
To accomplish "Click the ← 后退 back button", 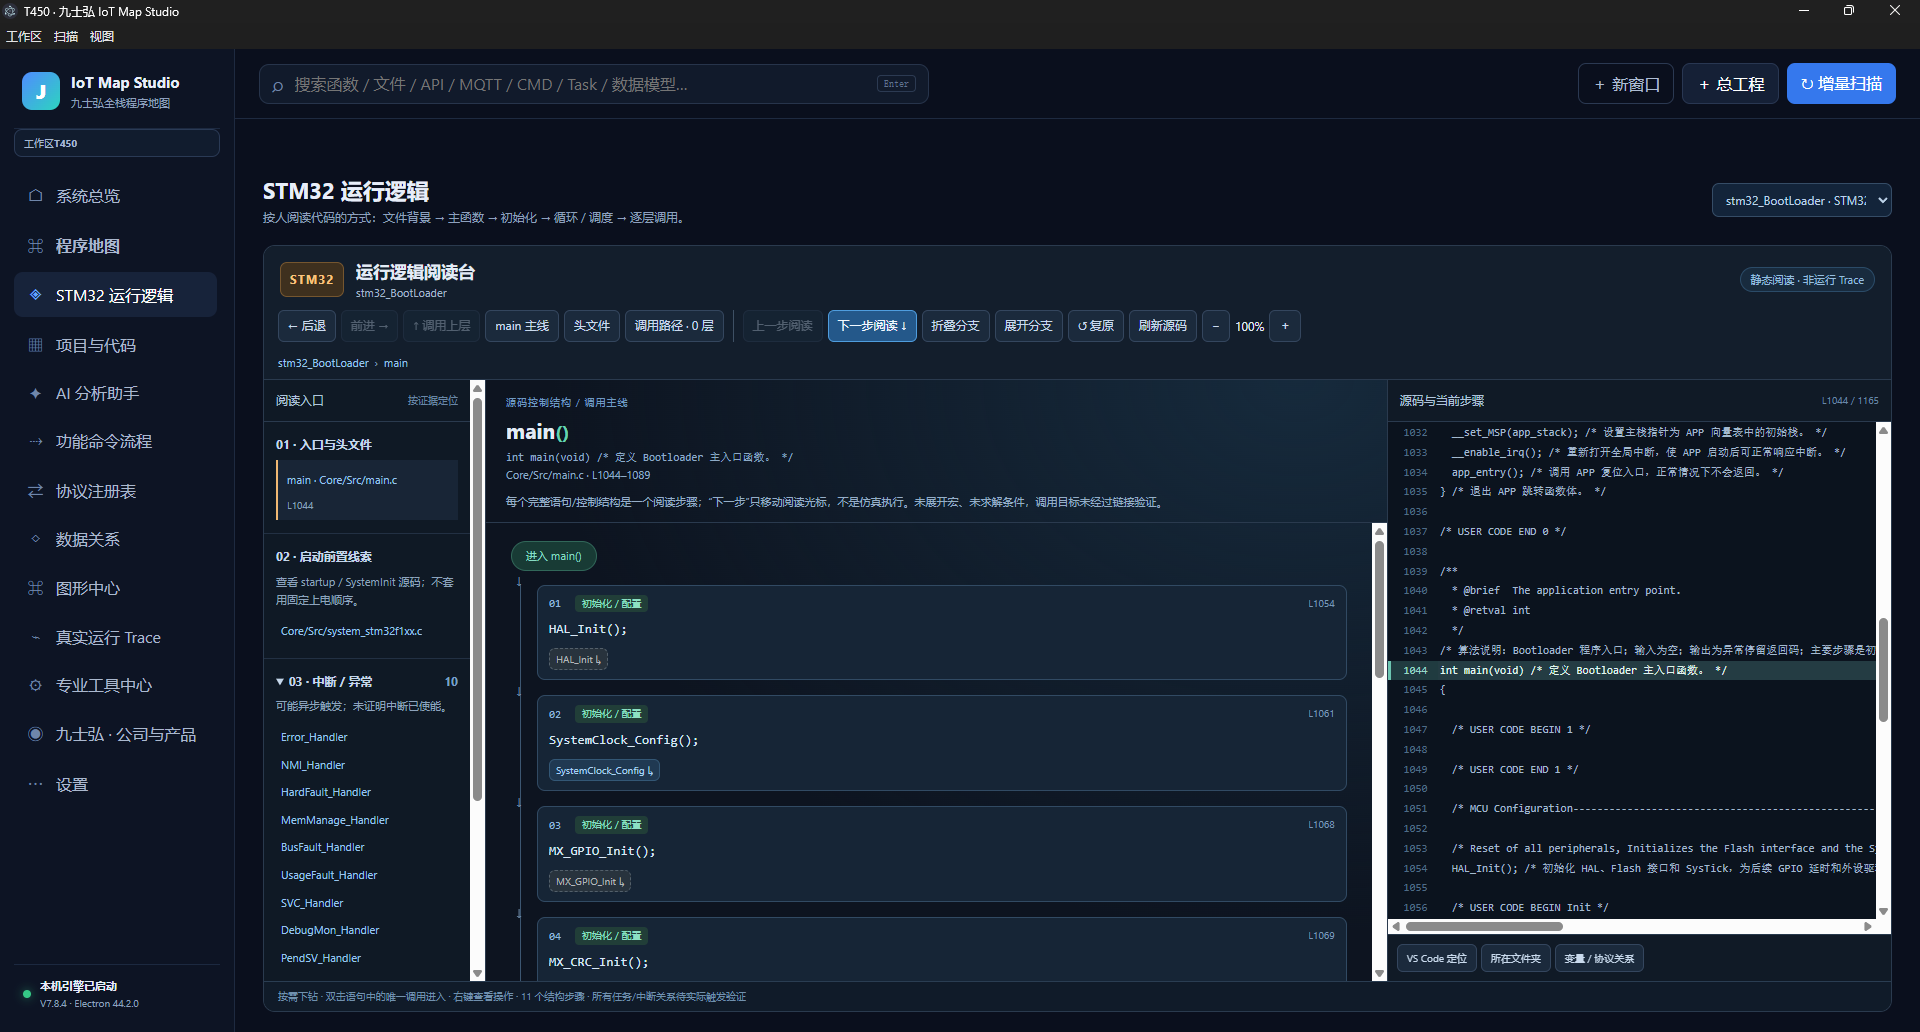I will (x=307, y=326).
